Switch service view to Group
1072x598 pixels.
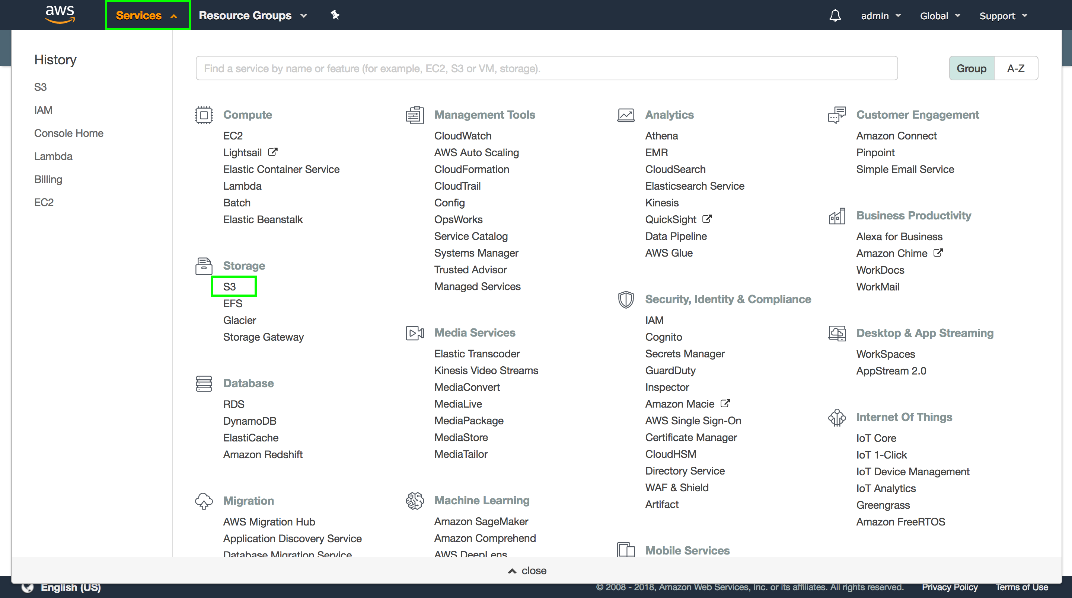[x=971, y=68]
